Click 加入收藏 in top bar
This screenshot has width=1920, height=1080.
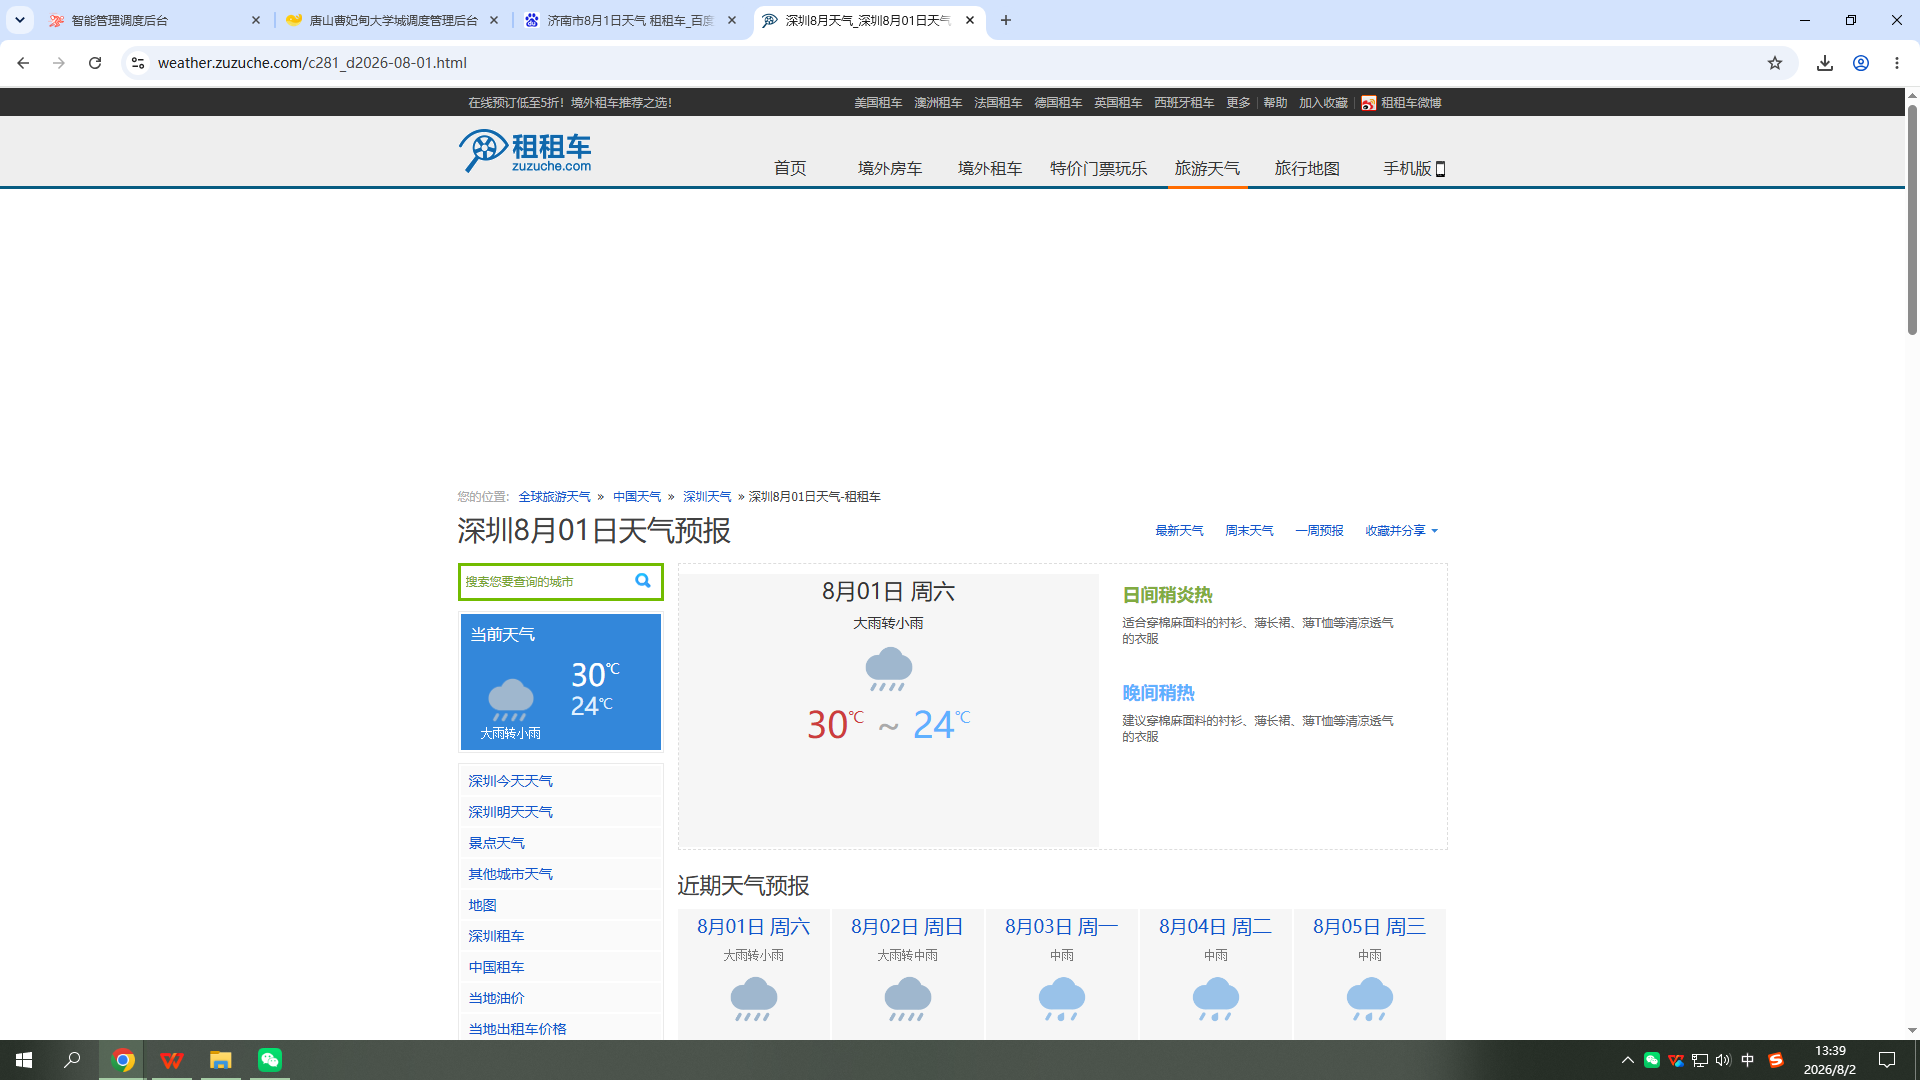[x=1323, y=103]
